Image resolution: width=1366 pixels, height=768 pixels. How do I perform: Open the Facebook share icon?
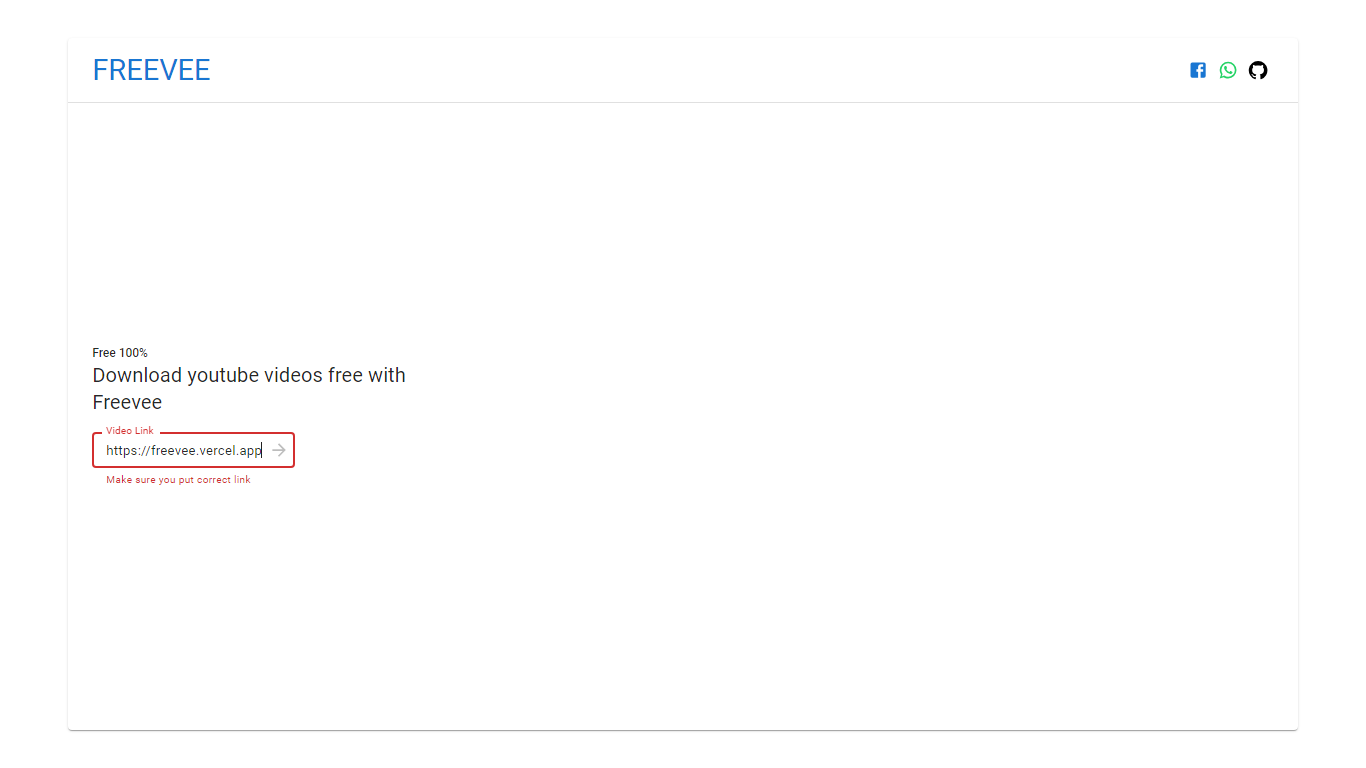pos(1198,70)
